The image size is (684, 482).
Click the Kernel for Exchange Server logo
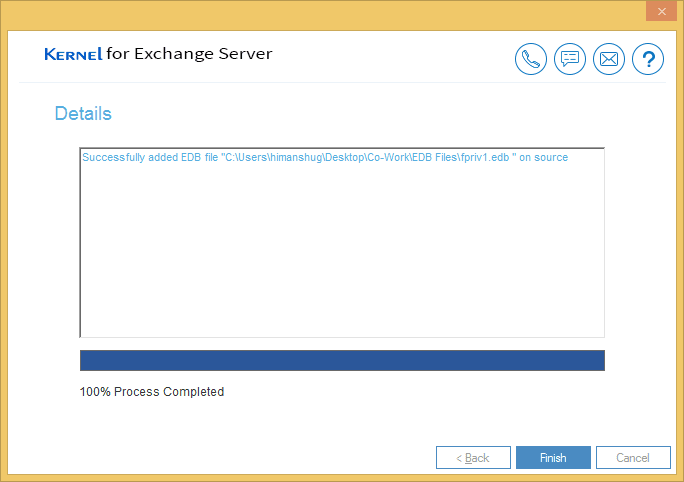click(x=158, y=54)
